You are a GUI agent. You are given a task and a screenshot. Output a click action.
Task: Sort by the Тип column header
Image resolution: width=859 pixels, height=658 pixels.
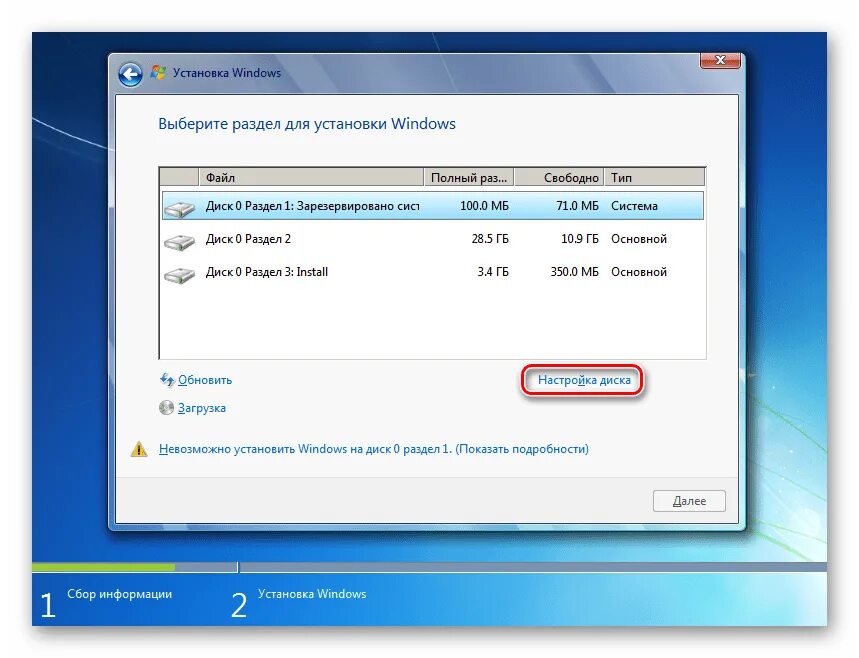click(654, 178)
